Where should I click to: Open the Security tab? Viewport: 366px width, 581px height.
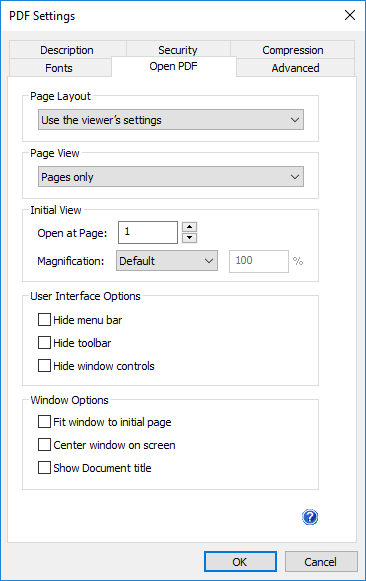pos(178,50)
